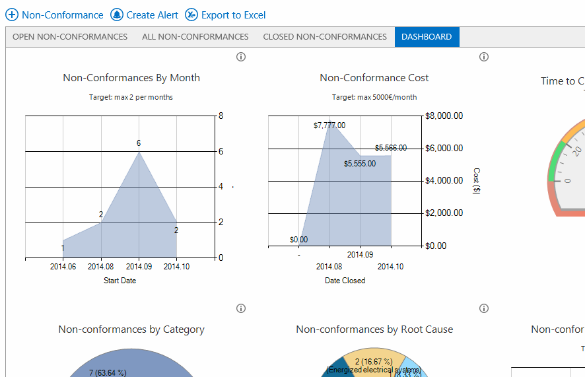585x377 pixels.
Task: Click Export to Excel link text
Action: click(234, 15)
